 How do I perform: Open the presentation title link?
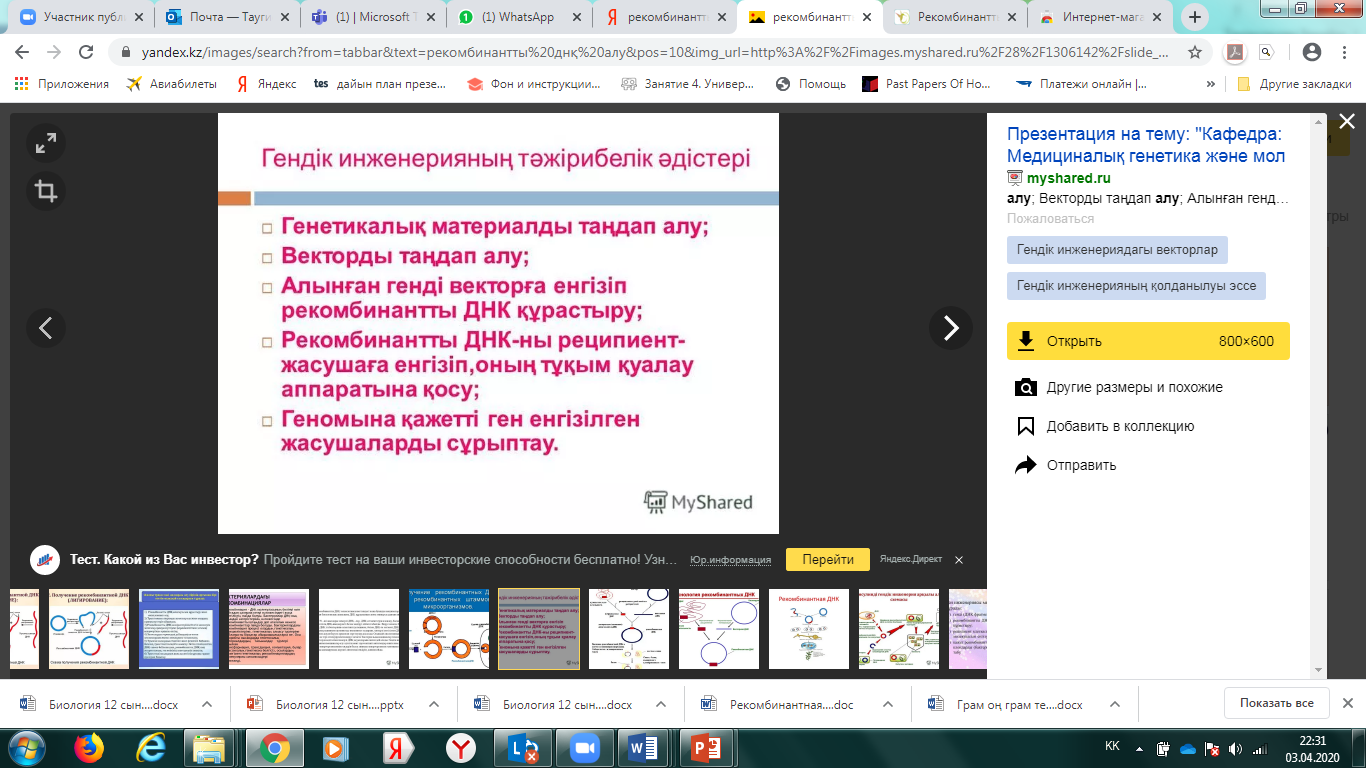1146,145
